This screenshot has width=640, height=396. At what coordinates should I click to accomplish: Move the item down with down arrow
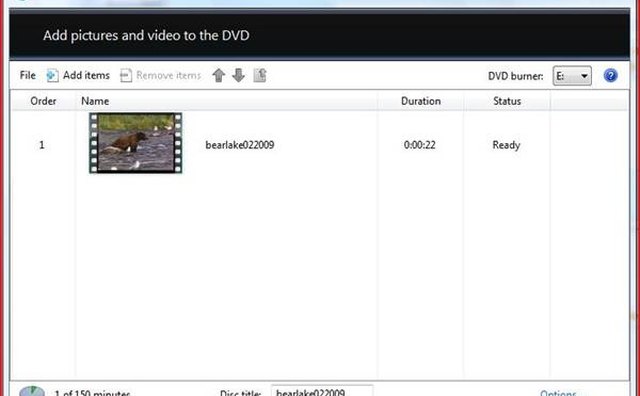click(x=238, y=76)
